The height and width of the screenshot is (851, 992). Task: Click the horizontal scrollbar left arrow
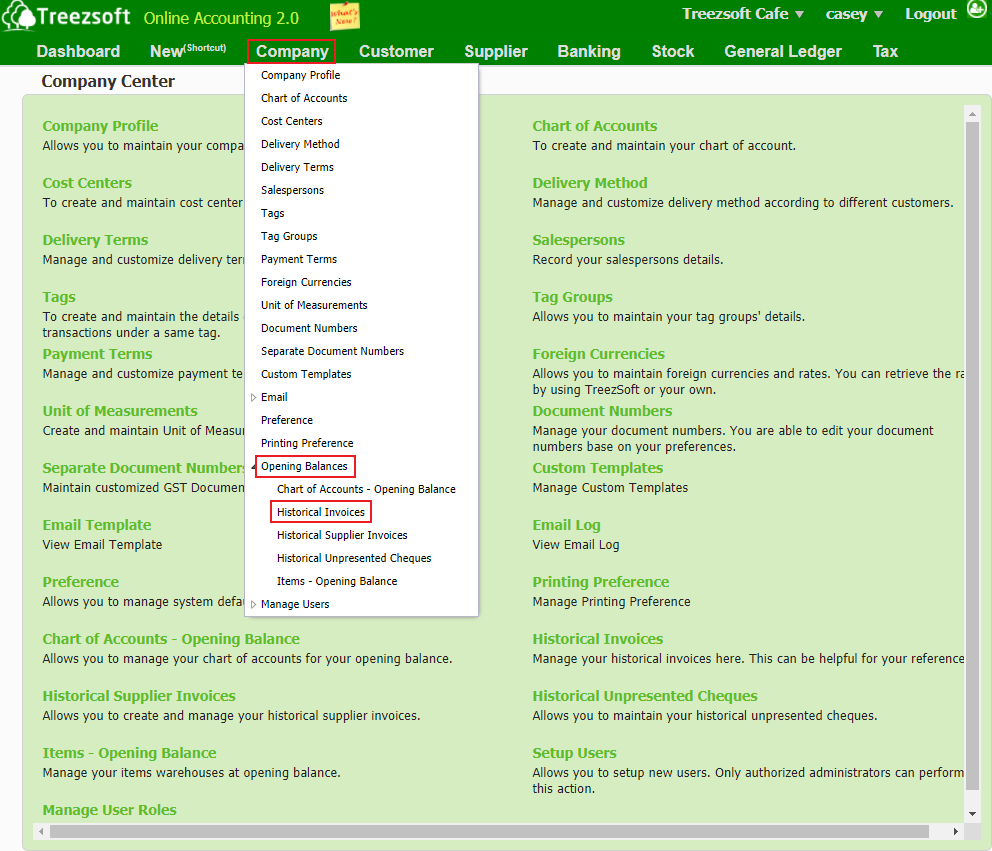pyautogui.click(x=42, y=831)
